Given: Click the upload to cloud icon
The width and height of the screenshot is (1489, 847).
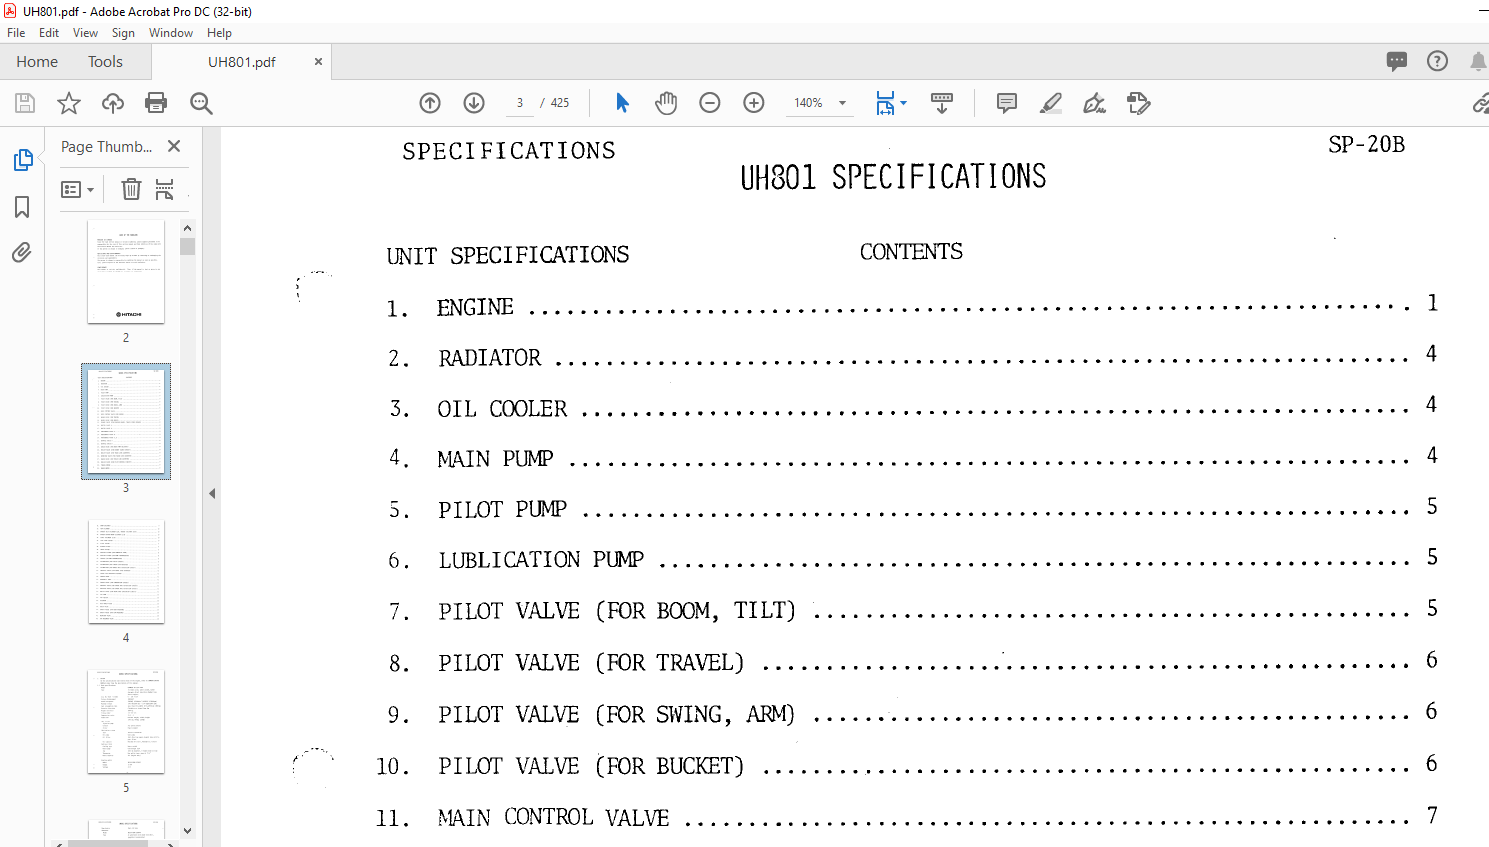Looking at the screenshot, I should pos(113,103).
